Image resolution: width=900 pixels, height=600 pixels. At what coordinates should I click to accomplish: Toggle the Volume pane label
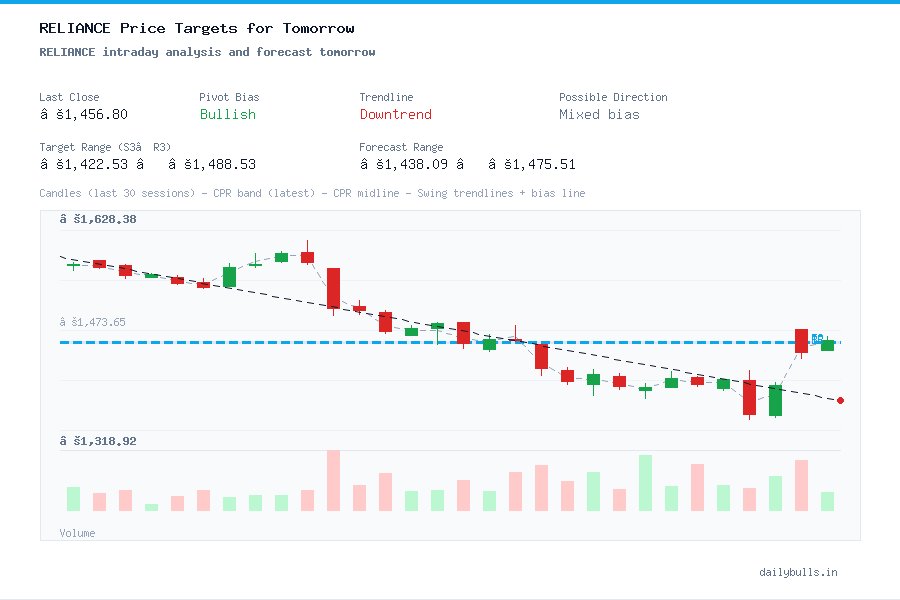coord(77,533)
